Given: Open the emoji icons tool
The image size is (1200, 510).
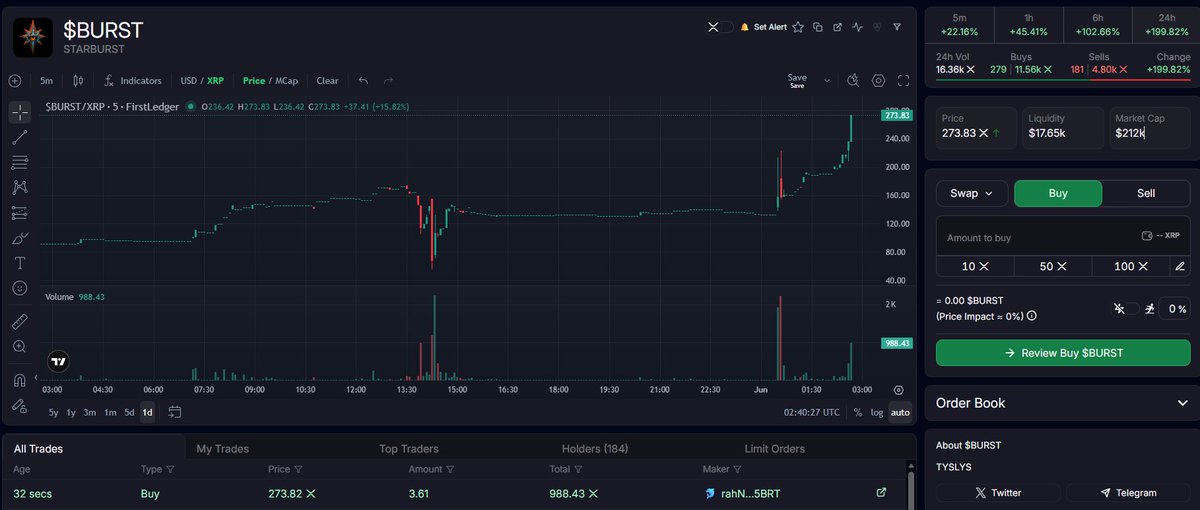Looking at the screenshot, I should click(19, 288).
